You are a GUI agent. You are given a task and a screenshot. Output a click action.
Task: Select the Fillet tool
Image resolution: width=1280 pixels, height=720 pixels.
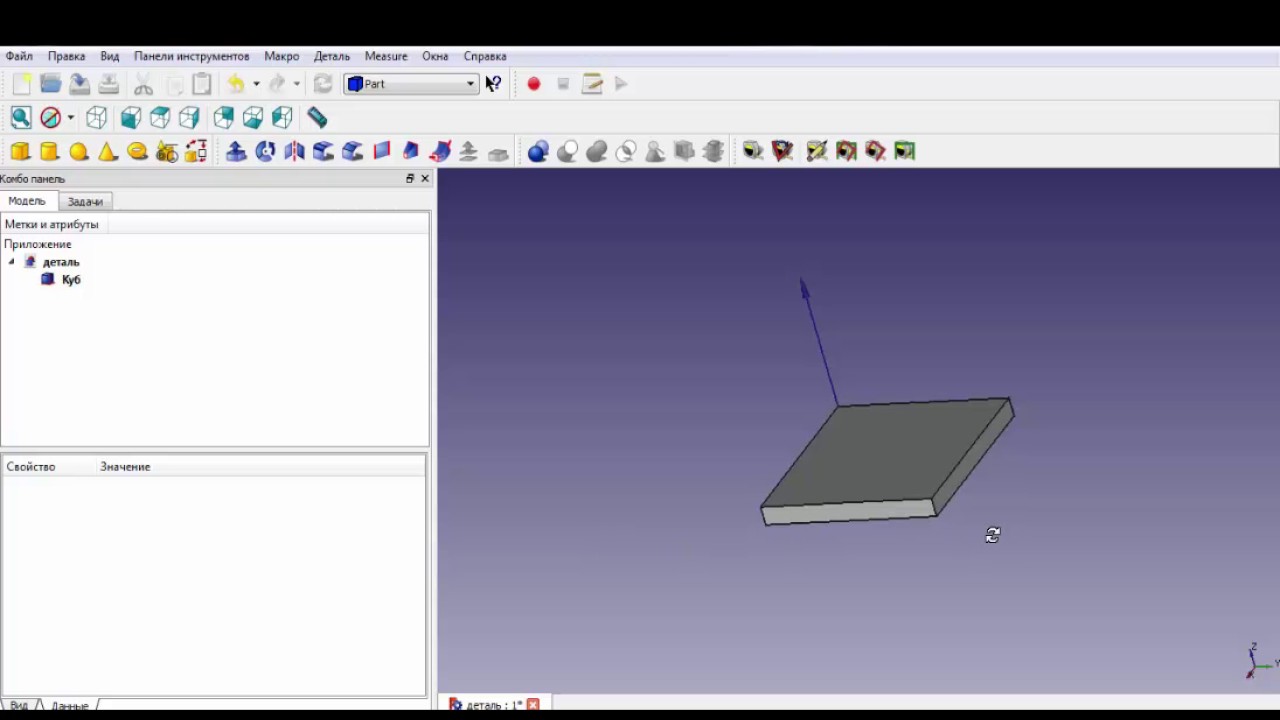[323, 151]
